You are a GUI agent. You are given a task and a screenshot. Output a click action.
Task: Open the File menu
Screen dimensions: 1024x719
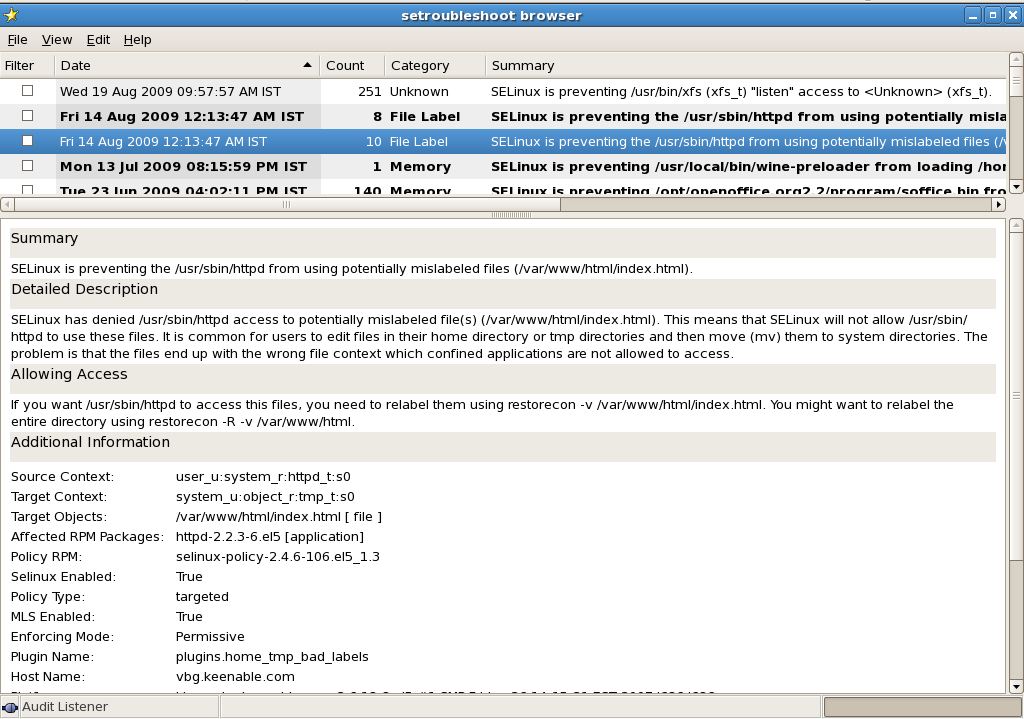(x=17, y=40)
